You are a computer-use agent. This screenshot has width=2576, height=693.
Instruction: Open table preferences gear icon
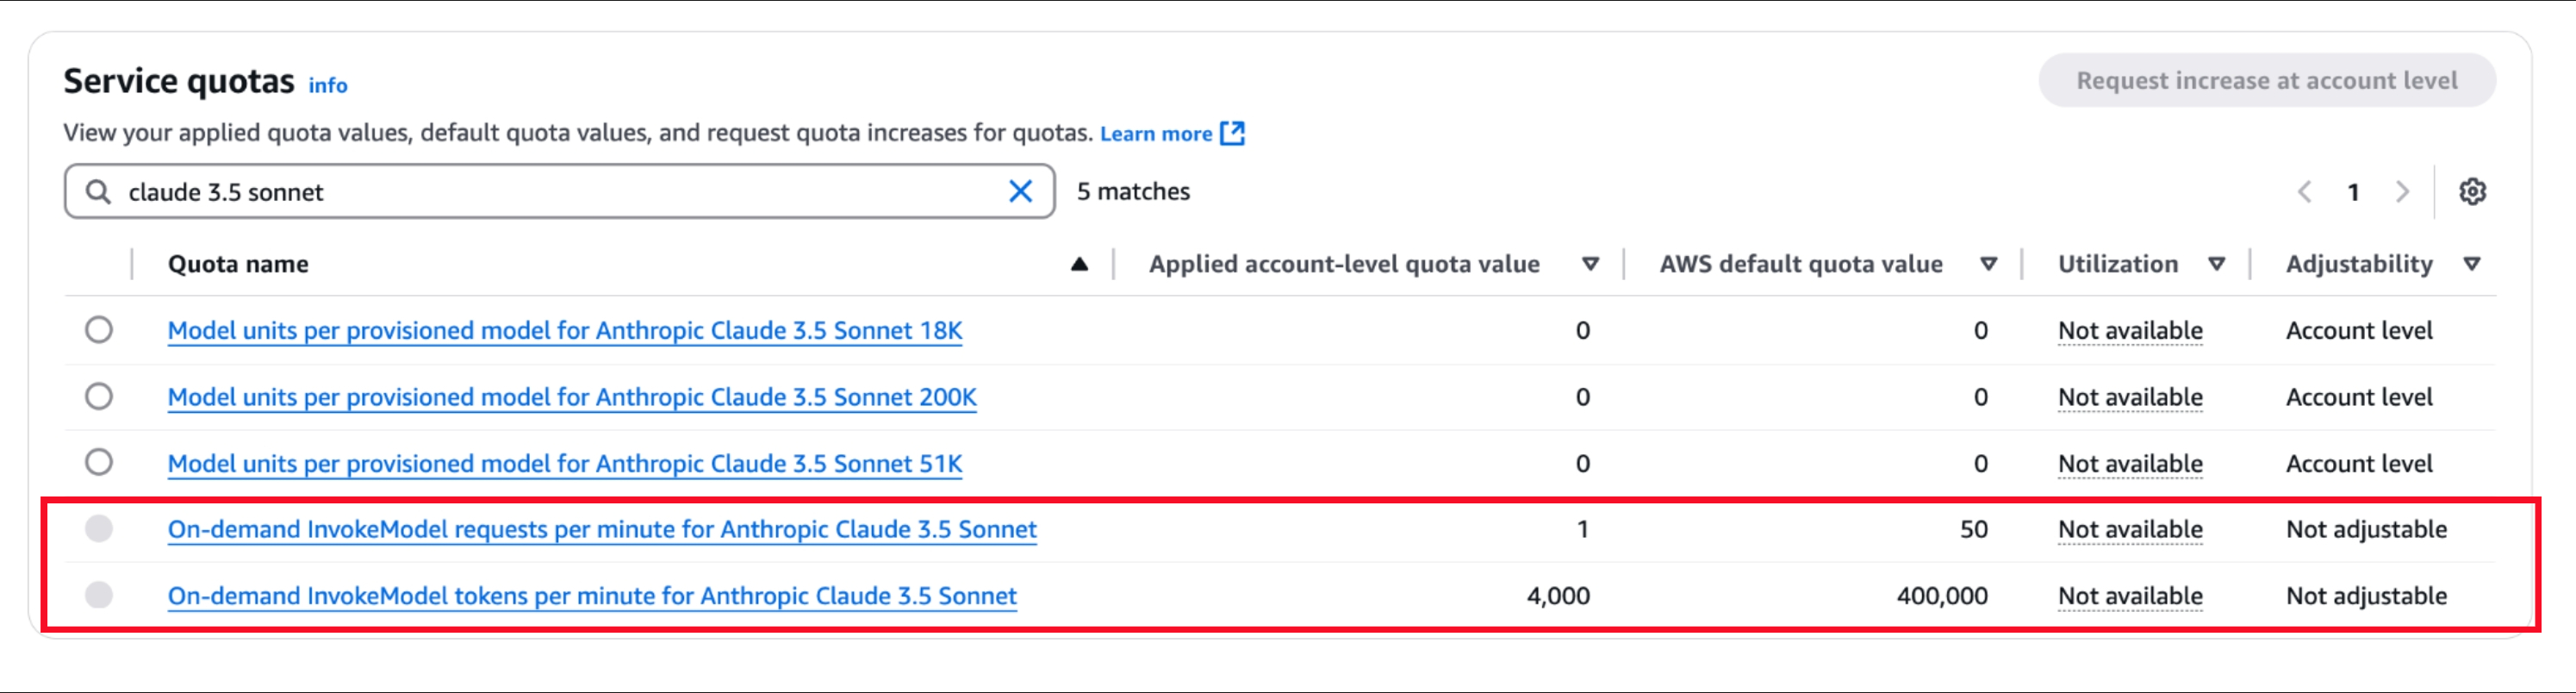2472,191
